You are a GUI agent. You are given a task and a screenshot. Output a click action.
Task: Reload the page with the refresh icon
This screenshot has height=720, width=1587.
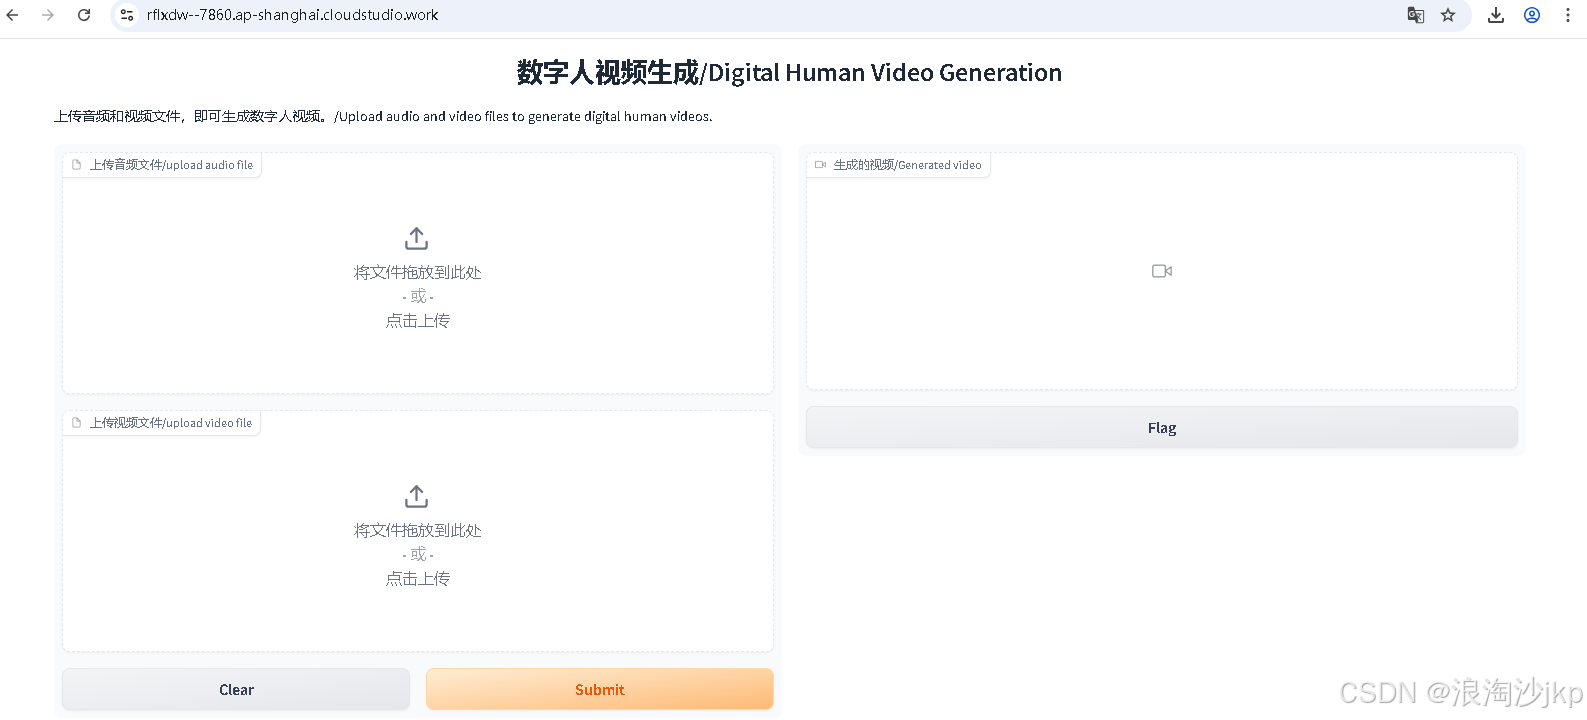point(84,15)
